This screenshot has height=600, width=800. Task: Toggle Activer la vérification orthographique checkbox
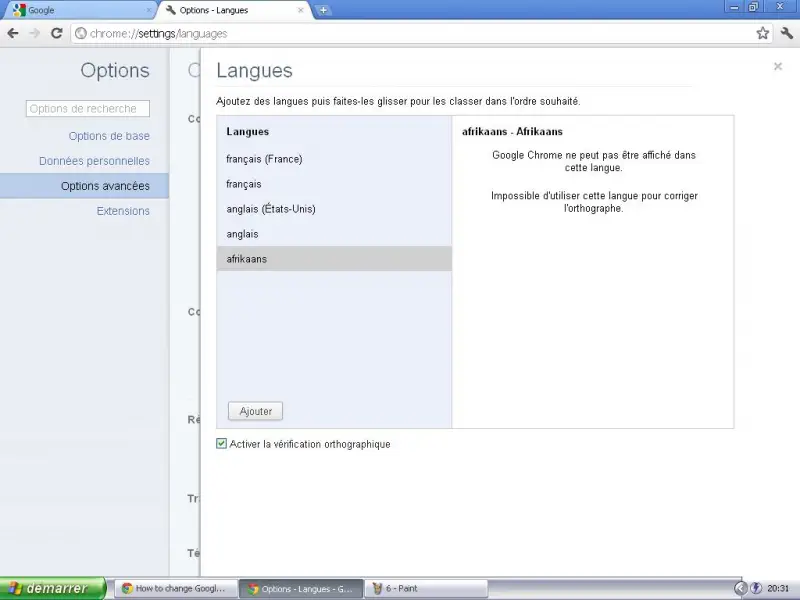pos(221,444)
